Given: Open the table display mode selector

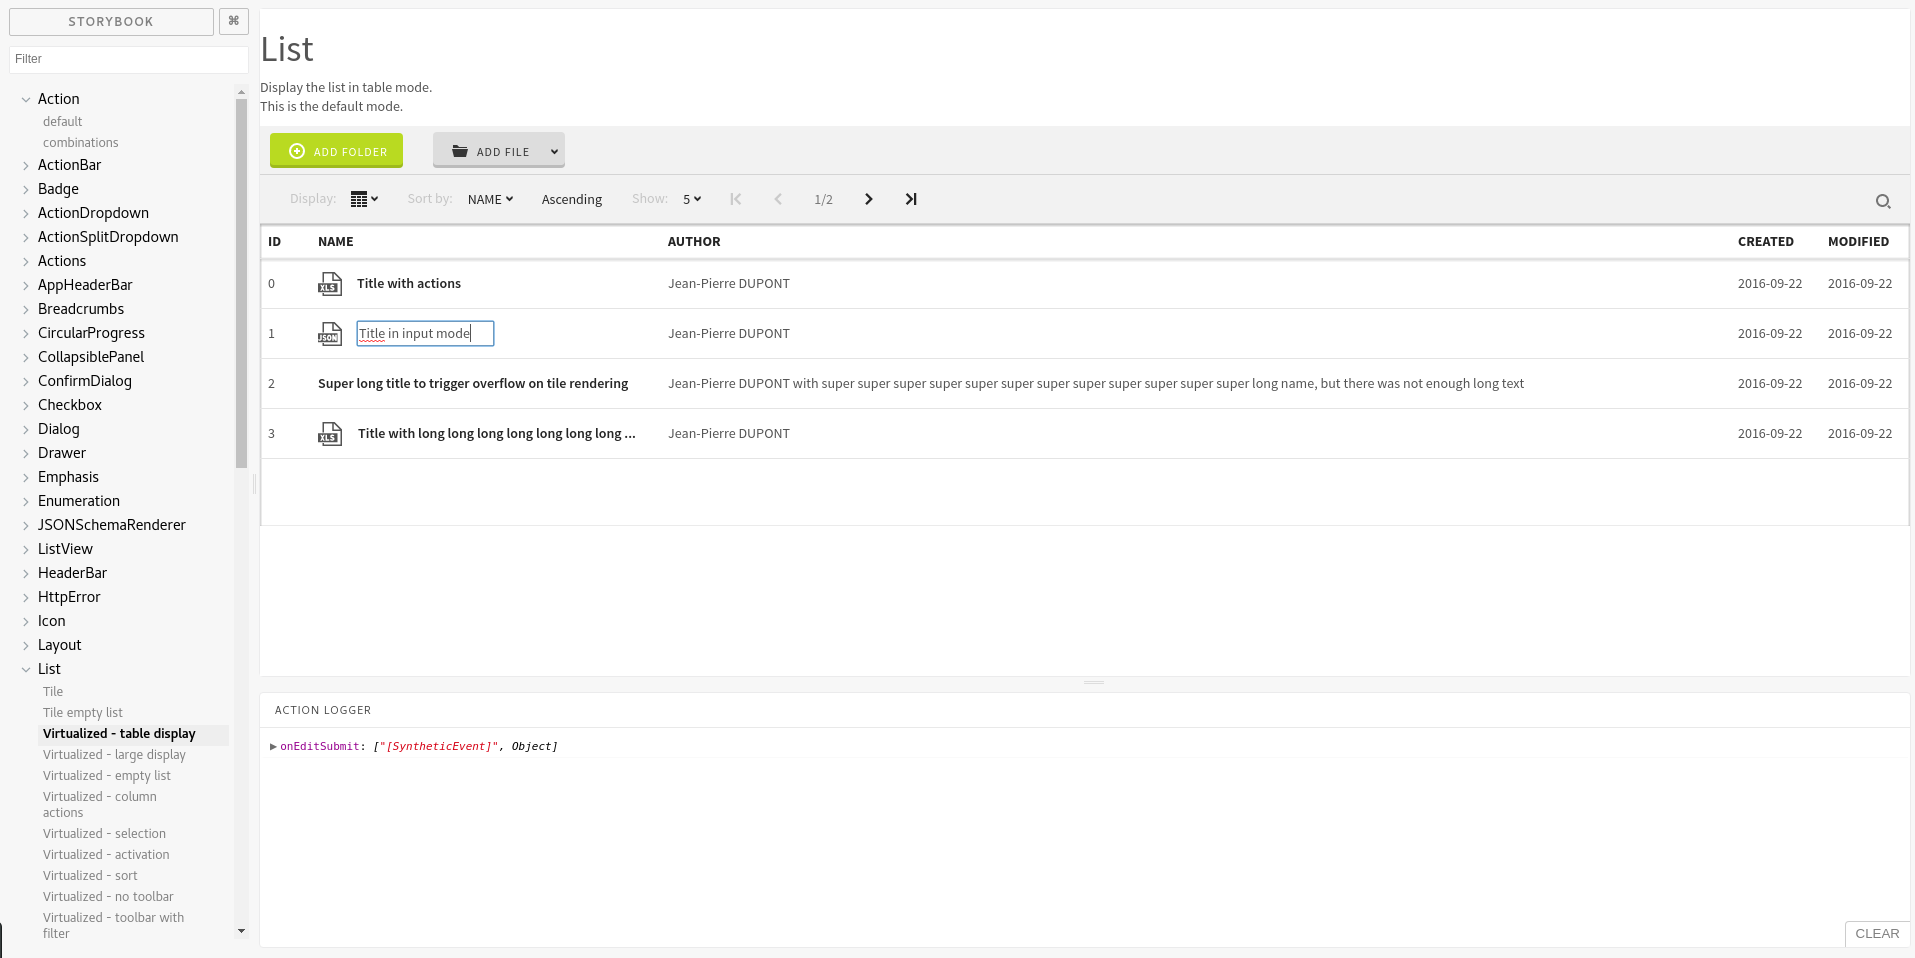Looking at the screenshot, I should pyautogui.click(x=364, y=199).
